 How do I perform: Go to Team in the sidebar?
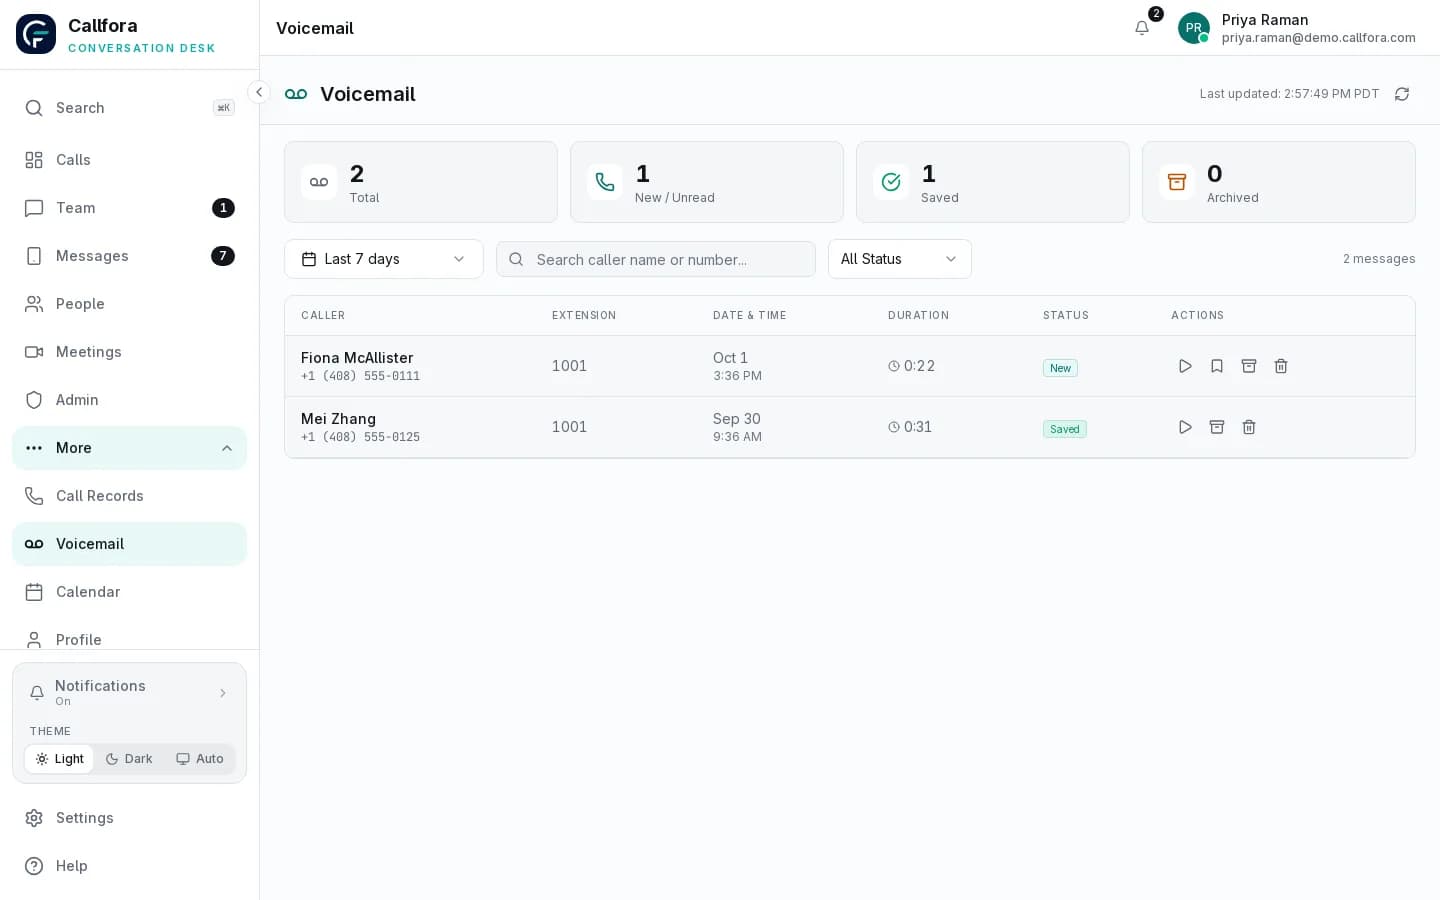[129, 208]
